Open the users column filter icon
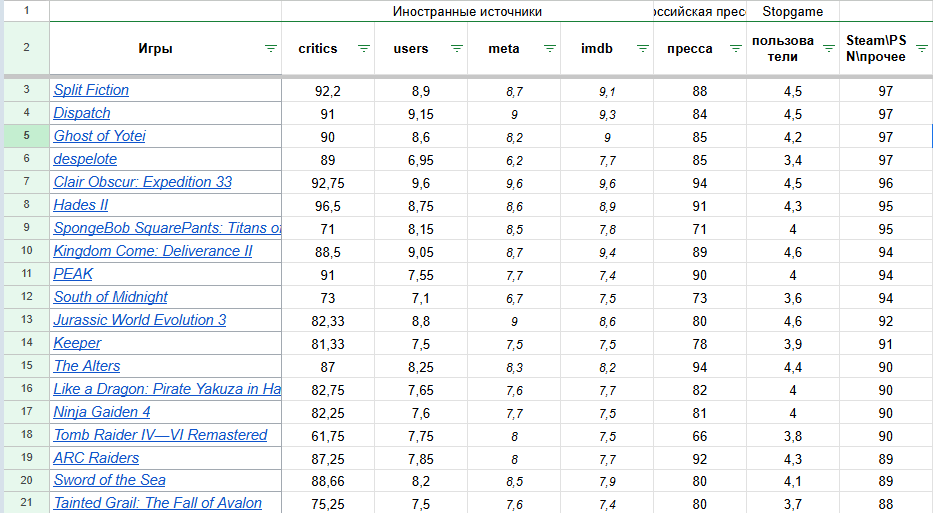 [457, 48]
